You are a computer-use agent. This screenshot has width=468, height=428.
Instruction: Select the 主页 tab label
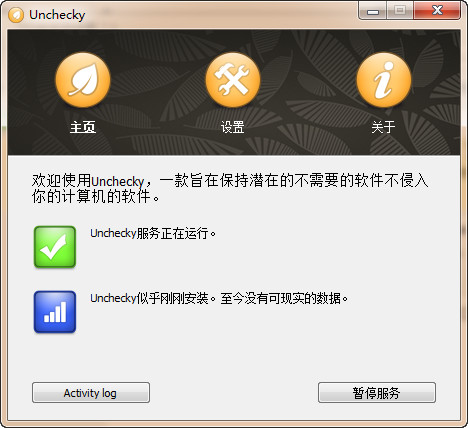tap(83, 127)
